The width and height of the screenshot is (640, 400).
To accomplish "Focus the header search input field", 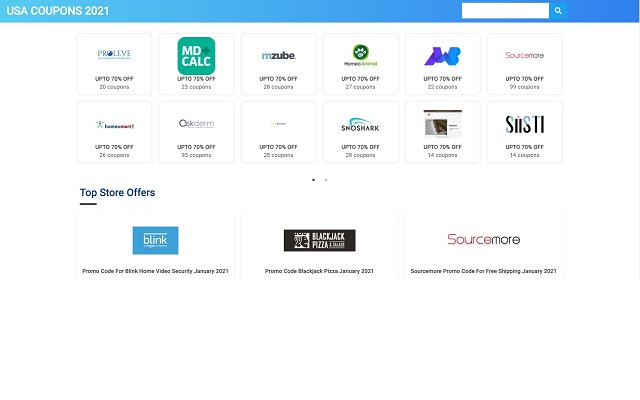I will point(505,11).
